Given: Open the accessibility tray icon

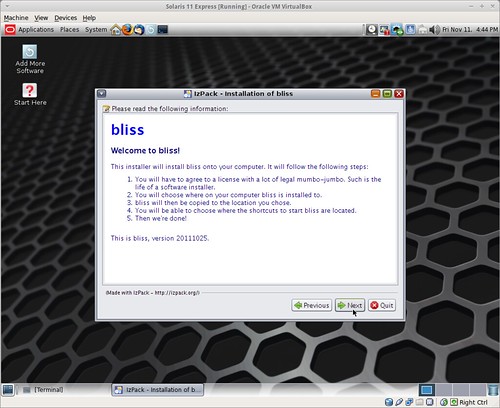Looking at the screenshot, I should pyautogui.click(x=410, y=30).
